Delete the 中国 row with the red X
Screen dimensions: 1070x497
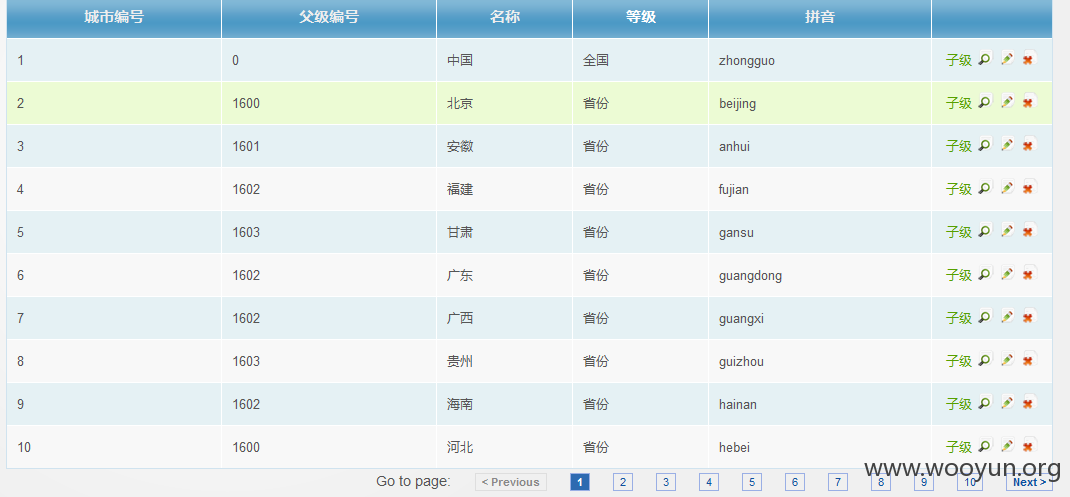1028,59
